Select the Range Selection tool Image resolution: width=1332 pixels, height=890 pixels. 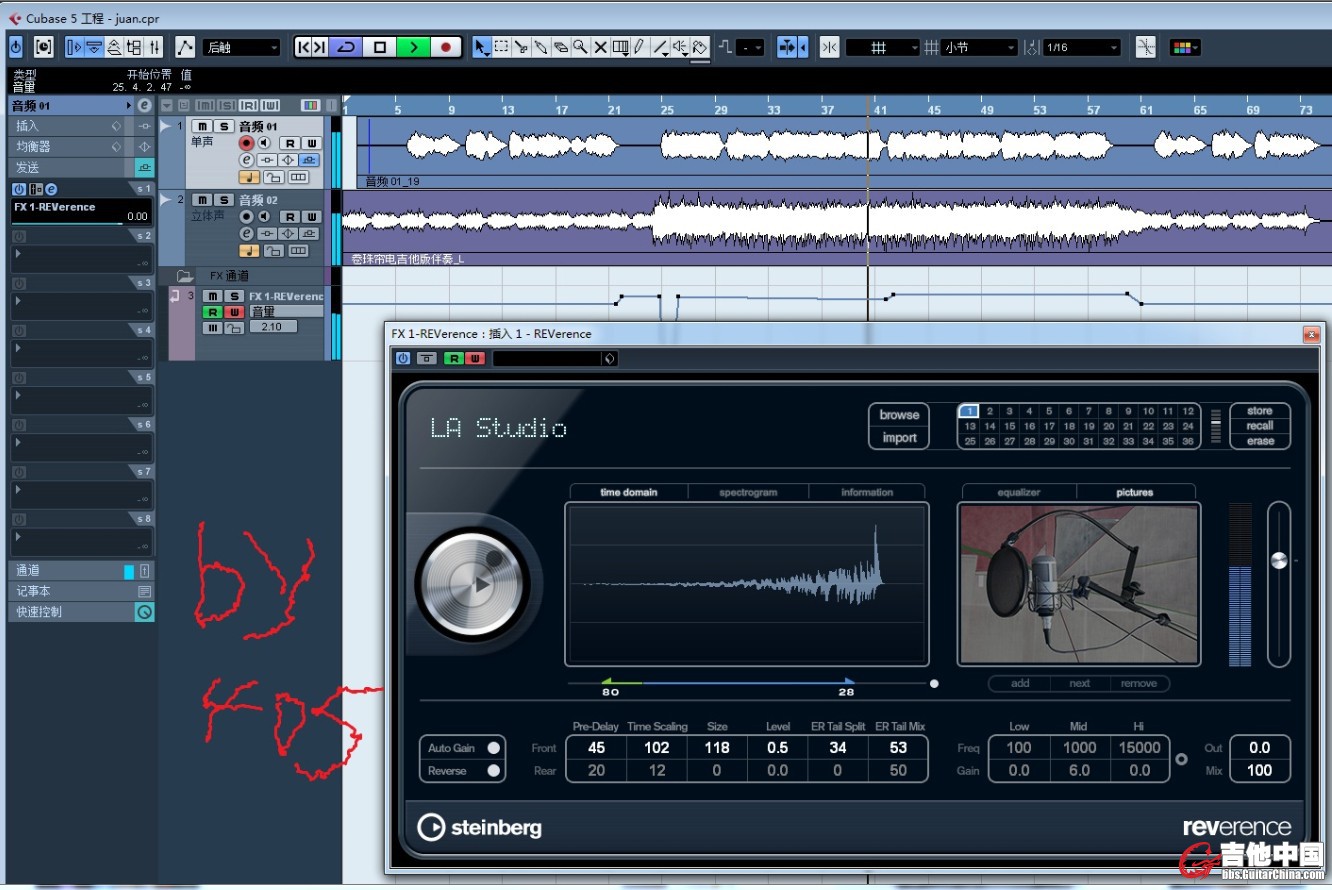501,47
